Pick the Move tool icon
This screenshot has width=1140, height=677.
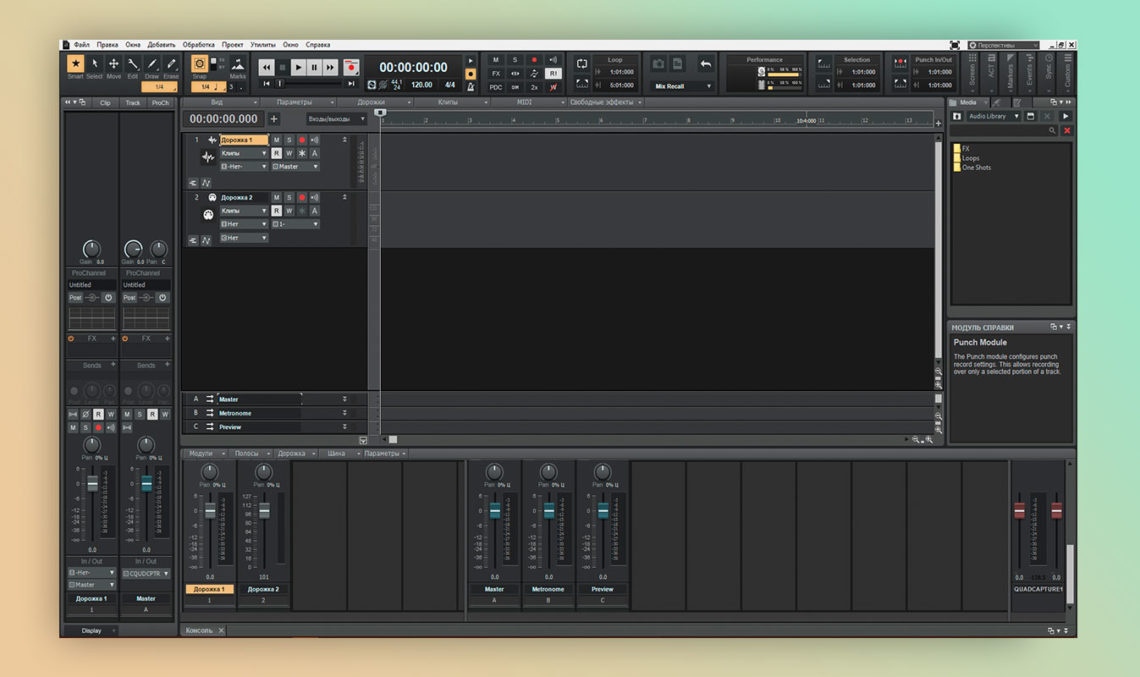click(114, 64)
